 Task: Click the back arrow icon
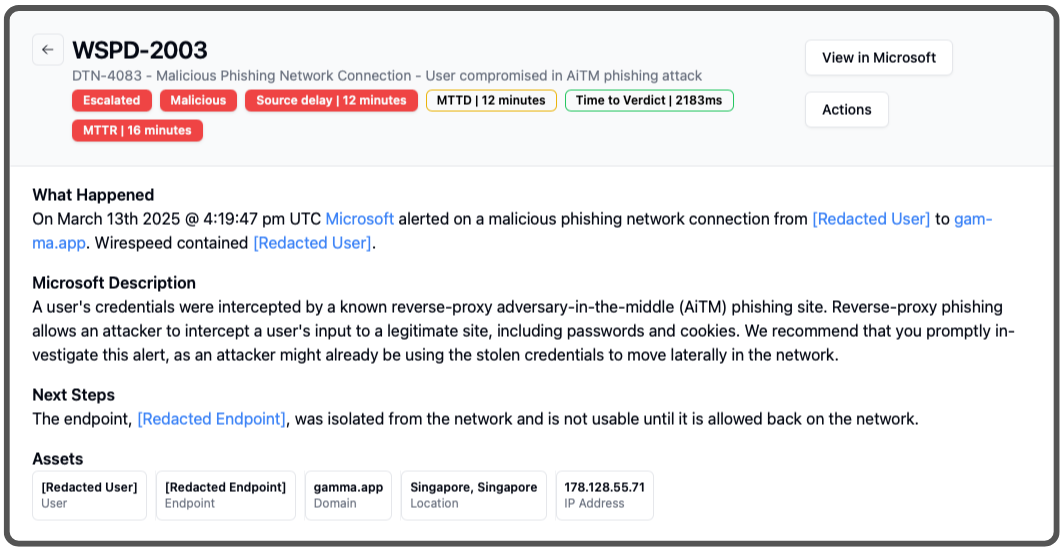(x=48, y=50)
